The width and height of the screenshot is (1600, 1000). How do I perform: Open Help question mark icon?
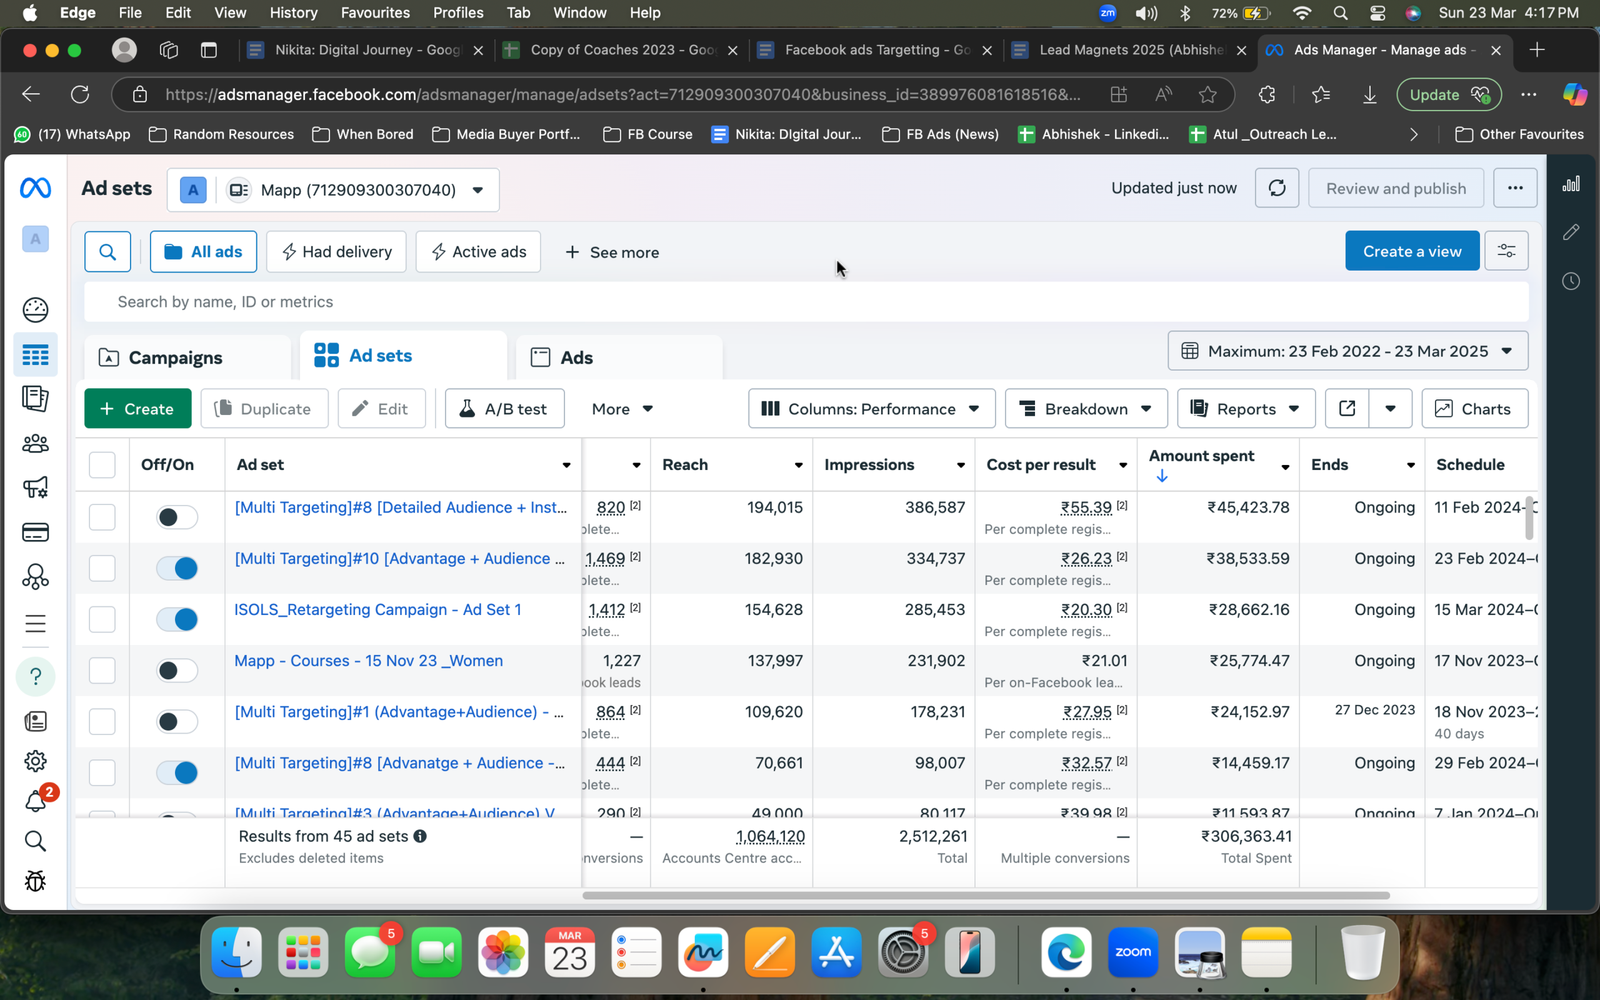point(35,677)
